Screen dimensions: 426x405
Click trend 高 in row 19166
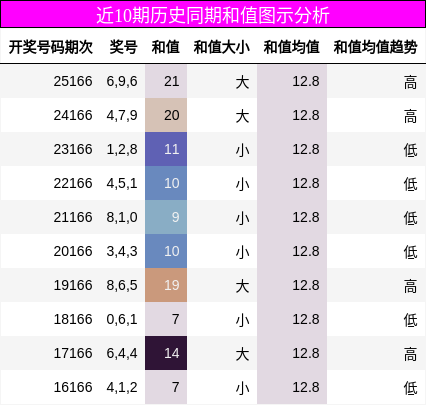(410, 286)
